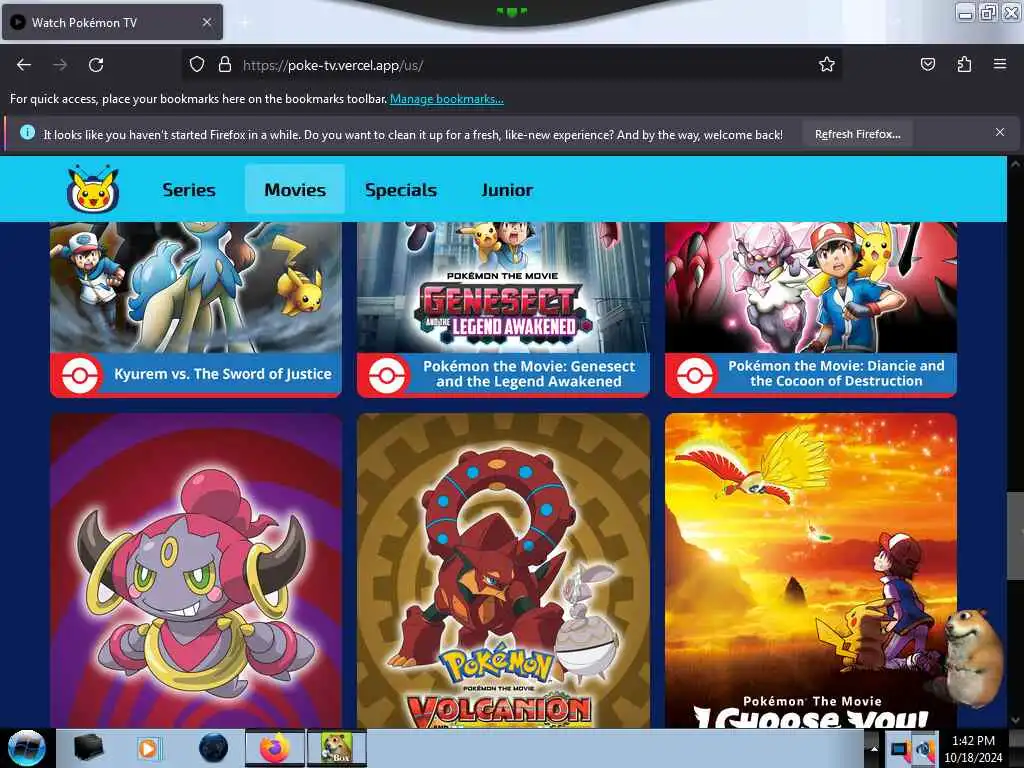The image size is (1024, 768).
Task: Click the Poké Ball icon beside Genesect title
Action: (x=386, y=375)
